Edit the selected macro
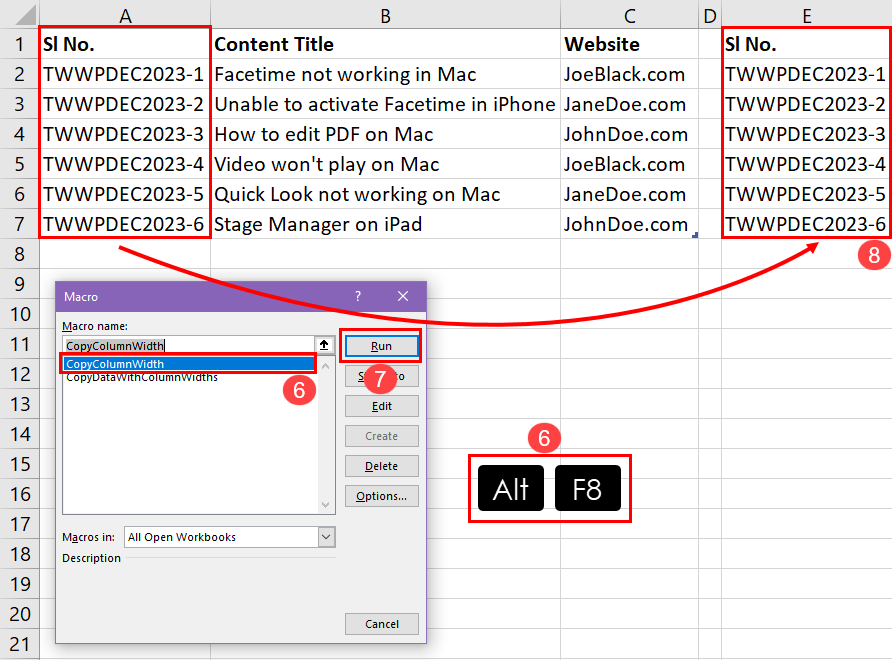The height and width of the screenshot is (660, 892). 381,405
